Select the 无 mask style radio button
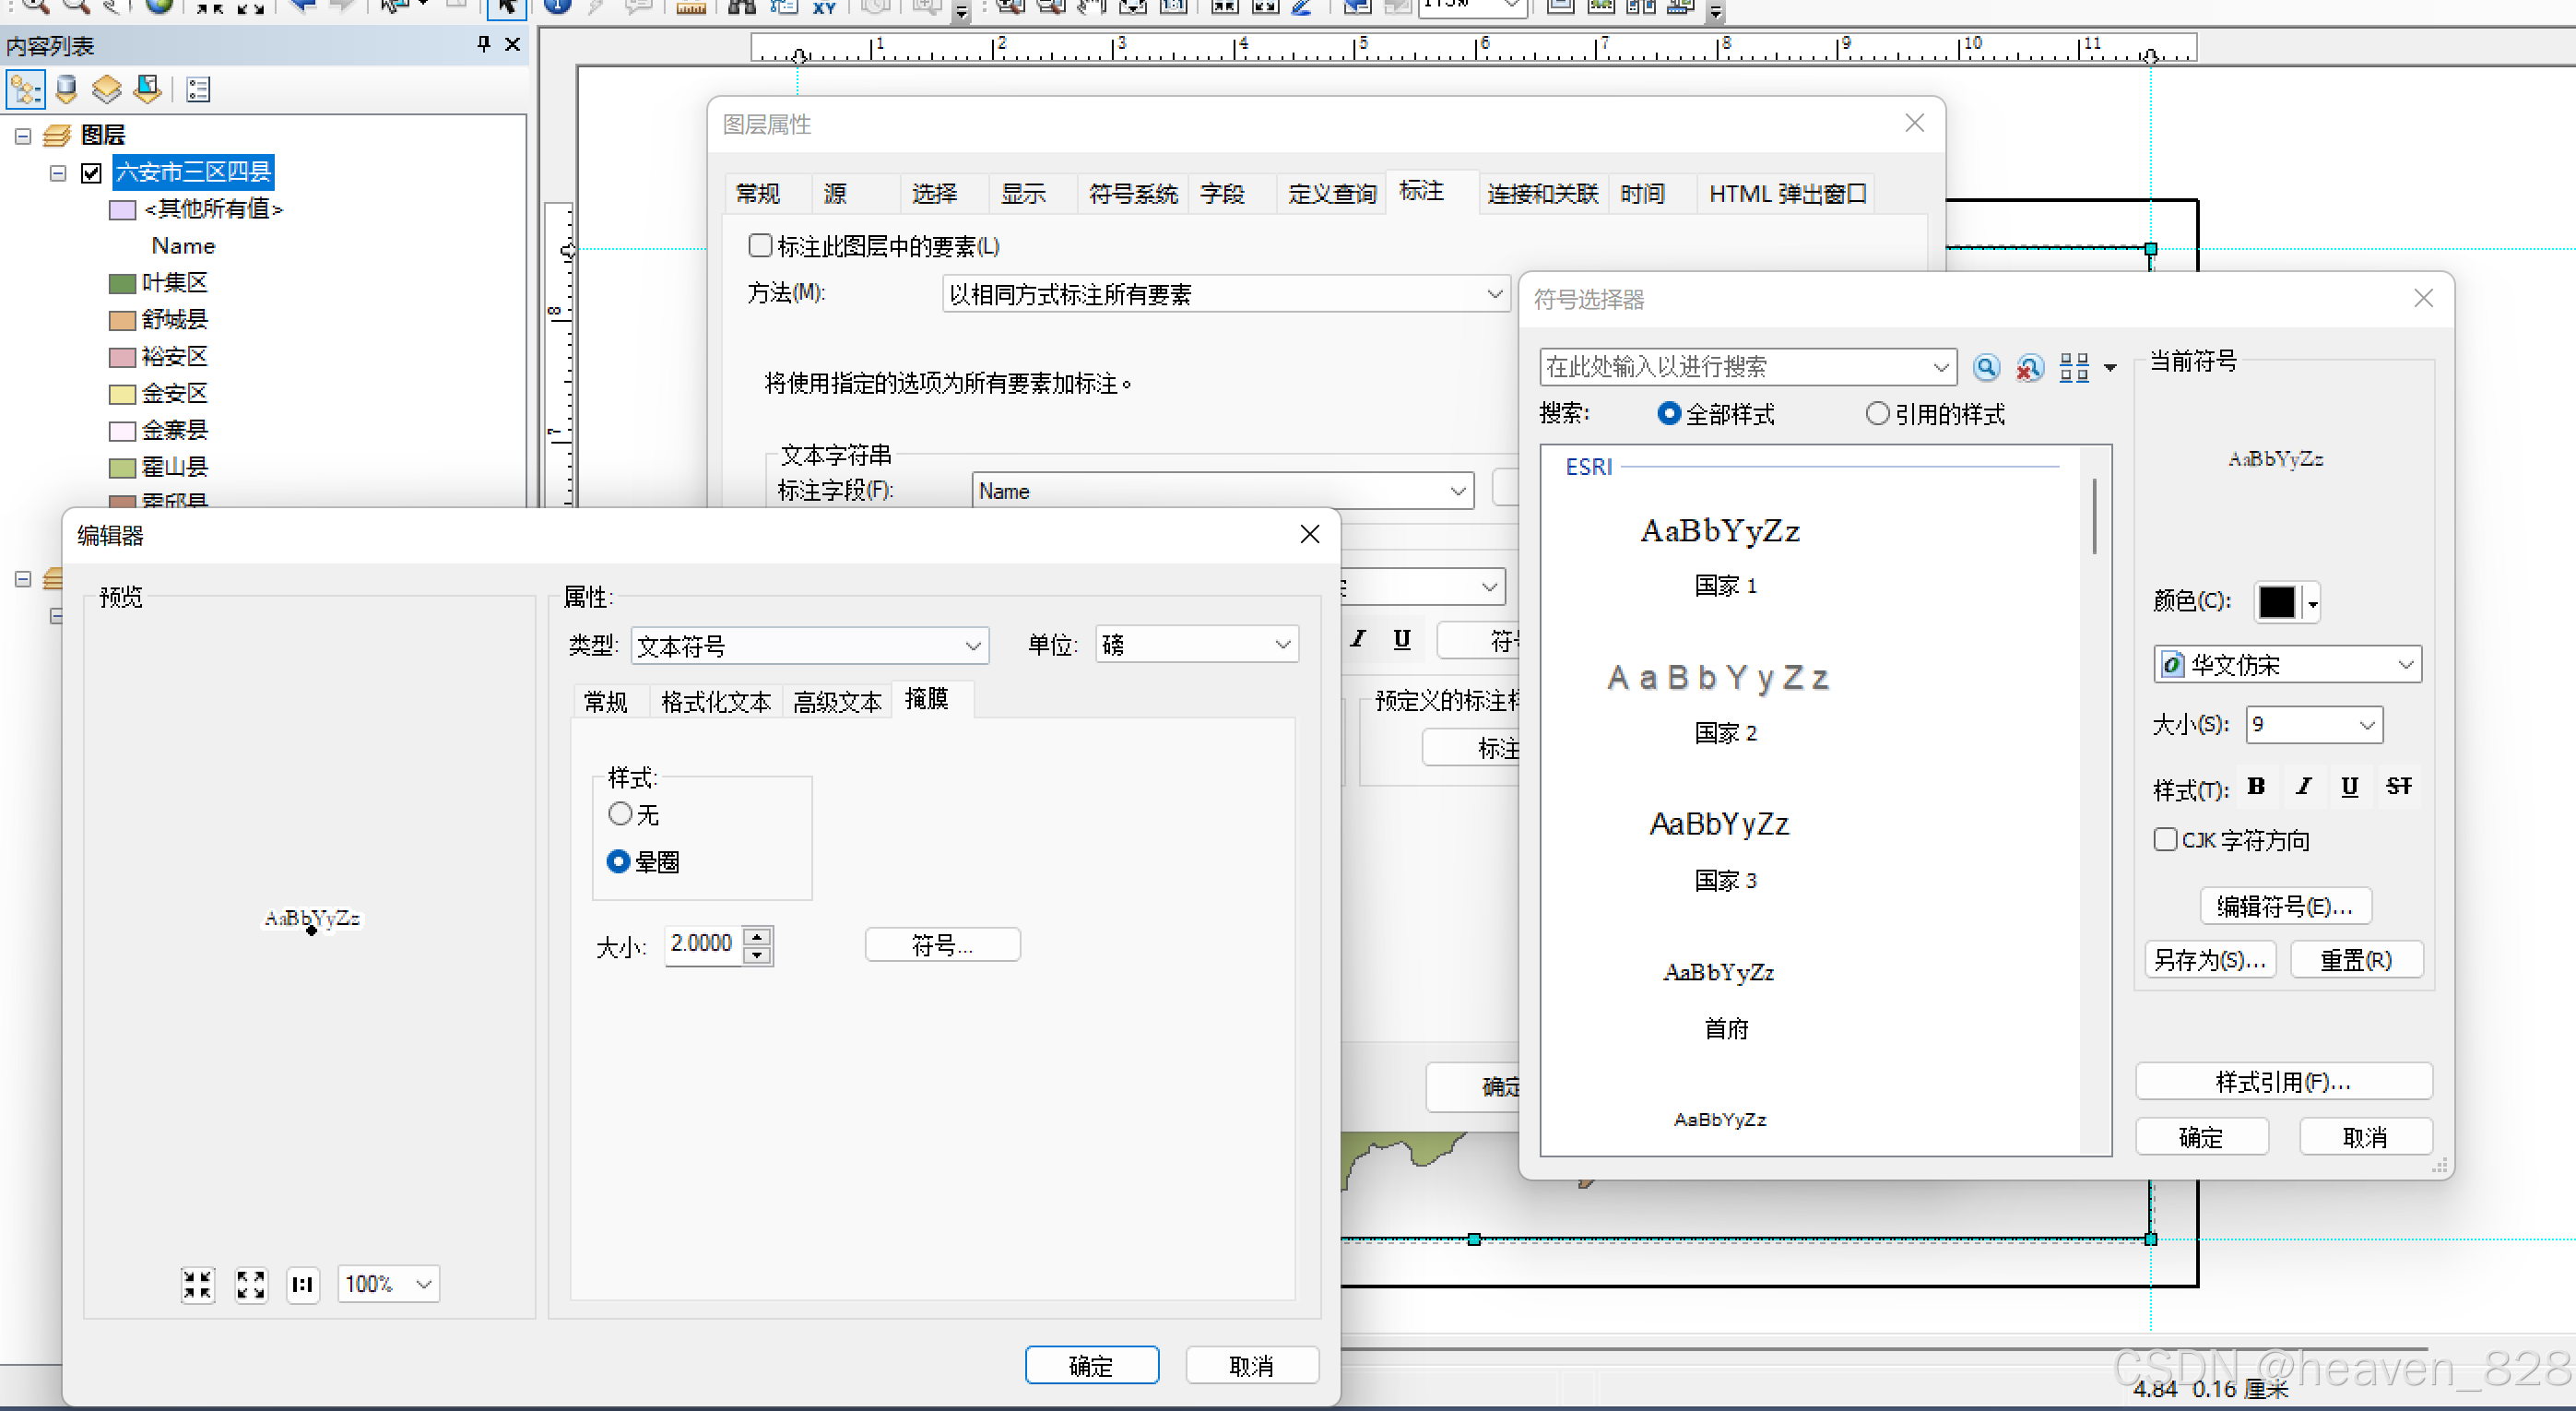Screen dimensions: 2576x1411 click(620, 814)
